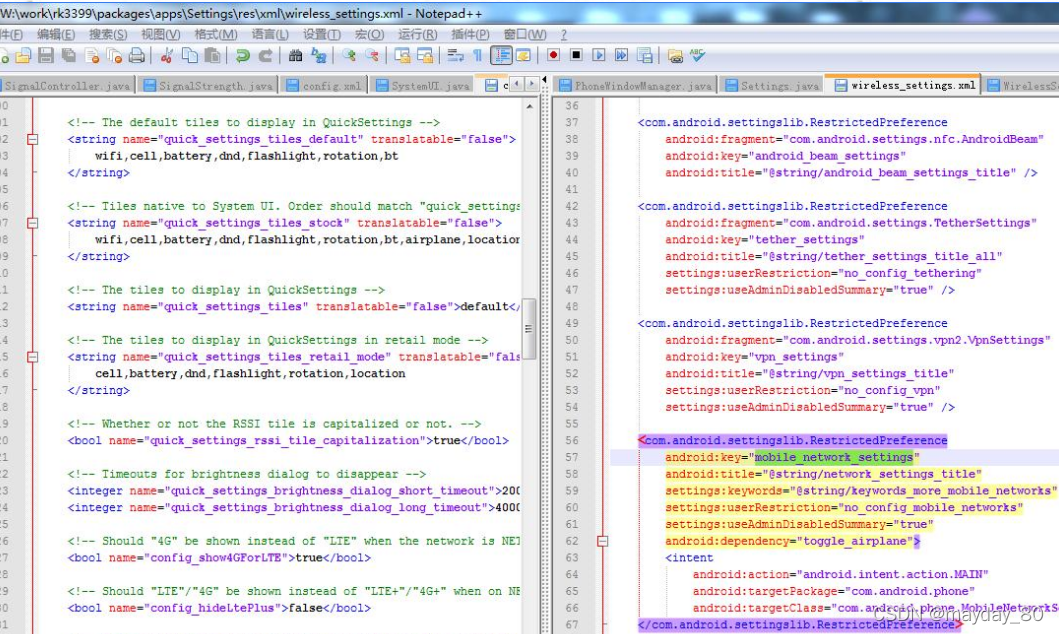Click the Save All toolbar icon
Viewport: 1059px width, 634px height.
tap(69, 56)
